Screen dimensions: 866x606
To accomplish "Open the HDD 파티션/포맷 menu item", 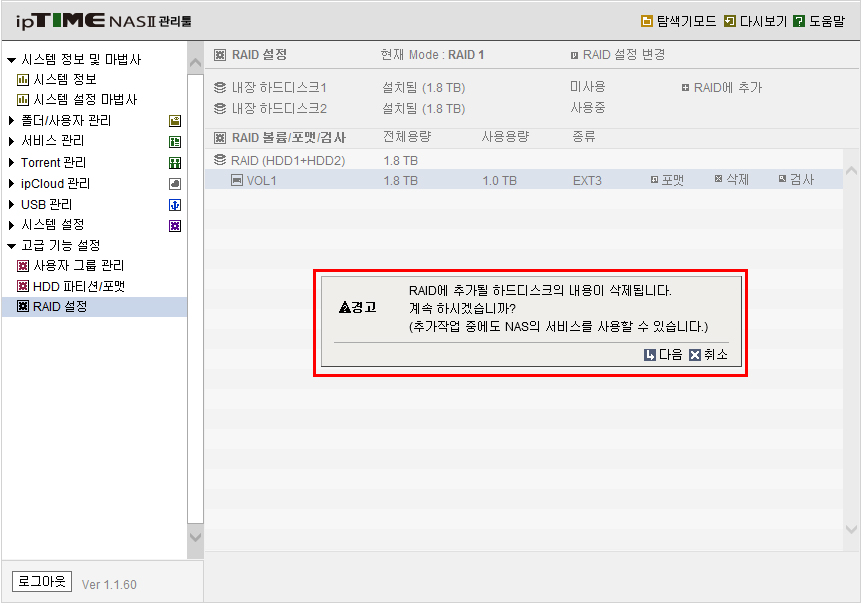I will (x=79, y=286).
